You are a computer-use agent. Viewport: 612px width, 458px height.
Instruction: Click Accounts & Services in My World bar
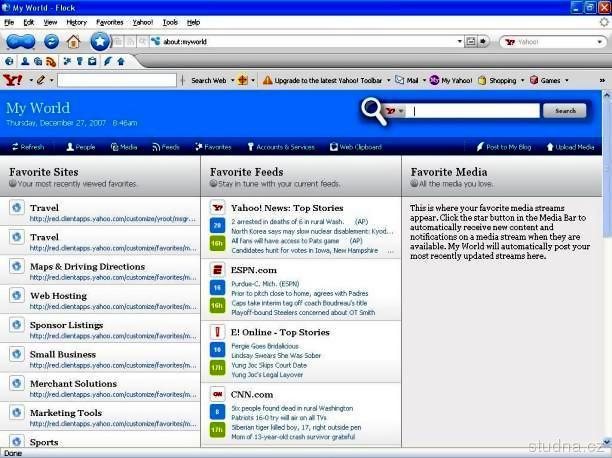[281, 147]
